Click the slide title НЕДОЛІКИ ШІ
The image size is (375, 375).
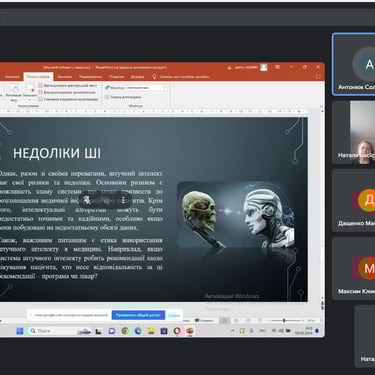57,153
